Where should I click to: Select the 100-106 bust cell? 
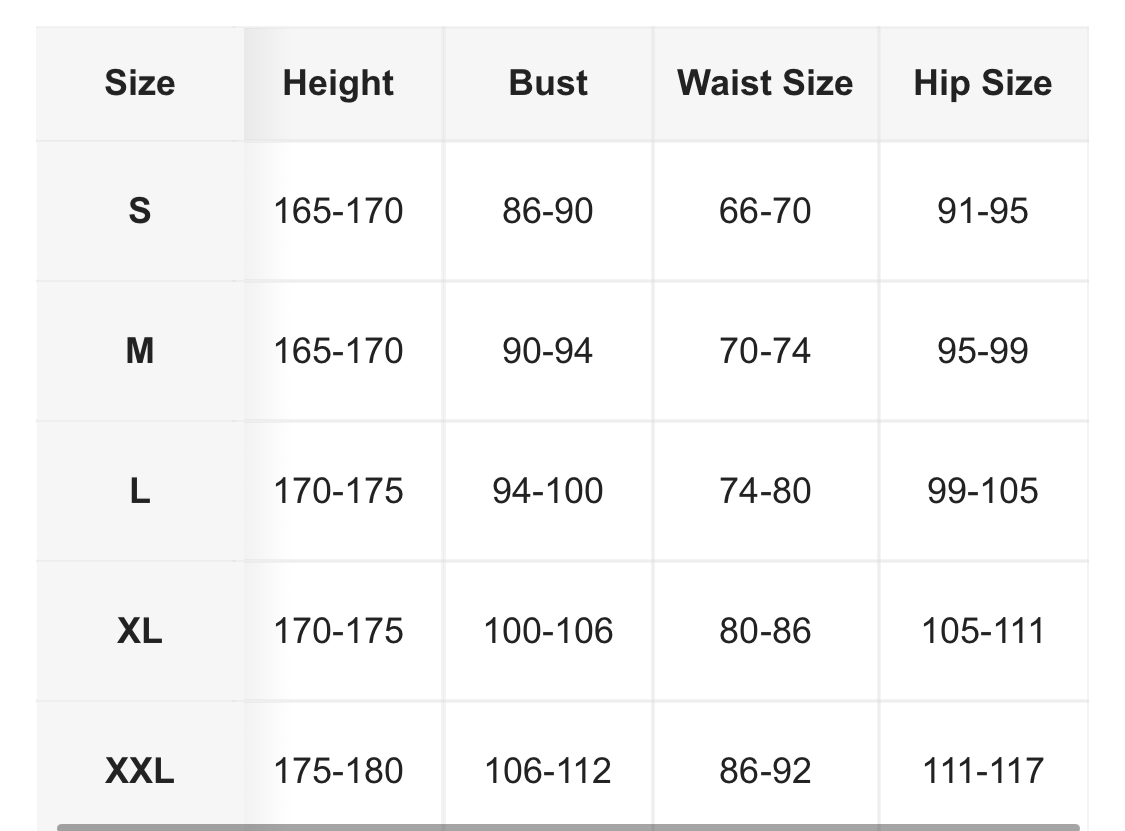click(x=548, y=631)
